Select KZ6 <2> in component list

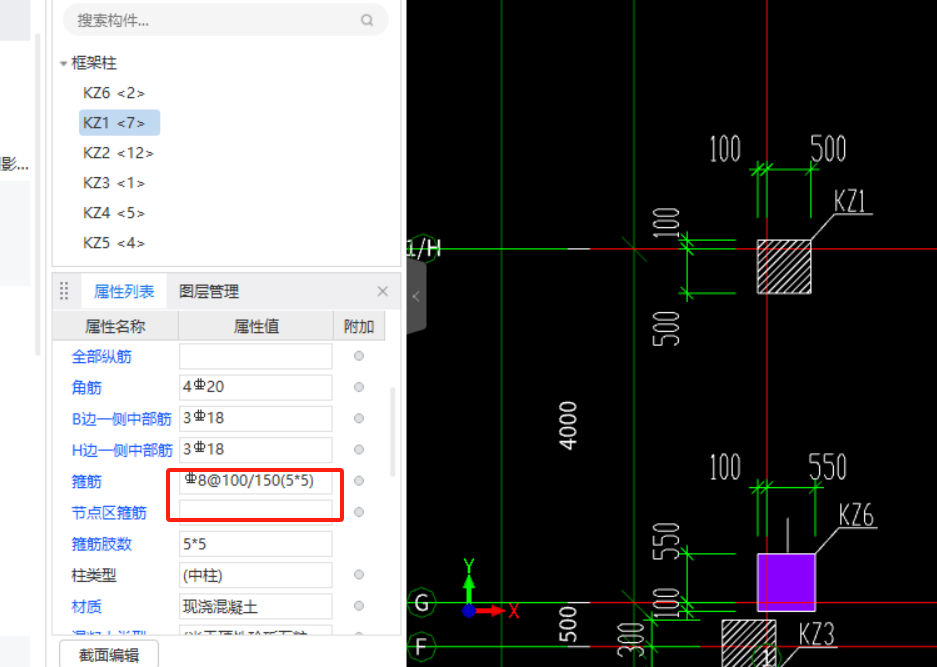click(114, 93)
